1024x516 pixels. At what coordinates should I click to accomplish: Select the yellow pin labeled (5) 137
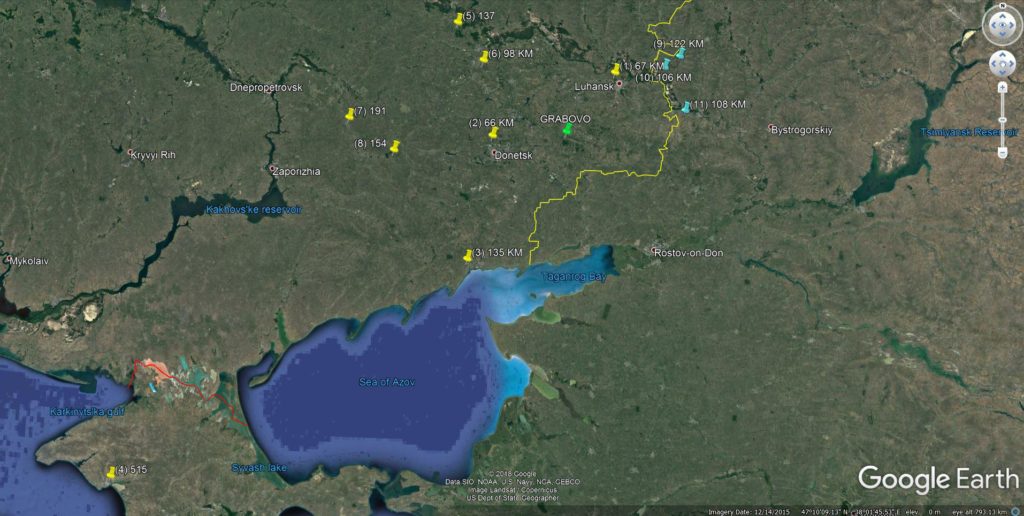click(458, 18)
